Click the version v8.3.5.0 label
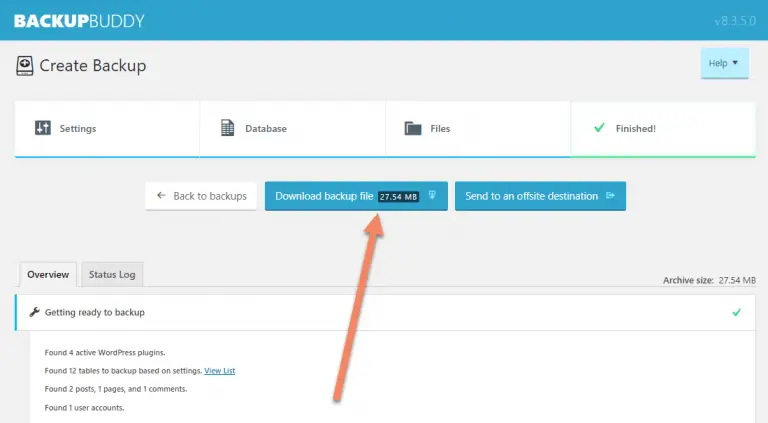 pos(735,21)
